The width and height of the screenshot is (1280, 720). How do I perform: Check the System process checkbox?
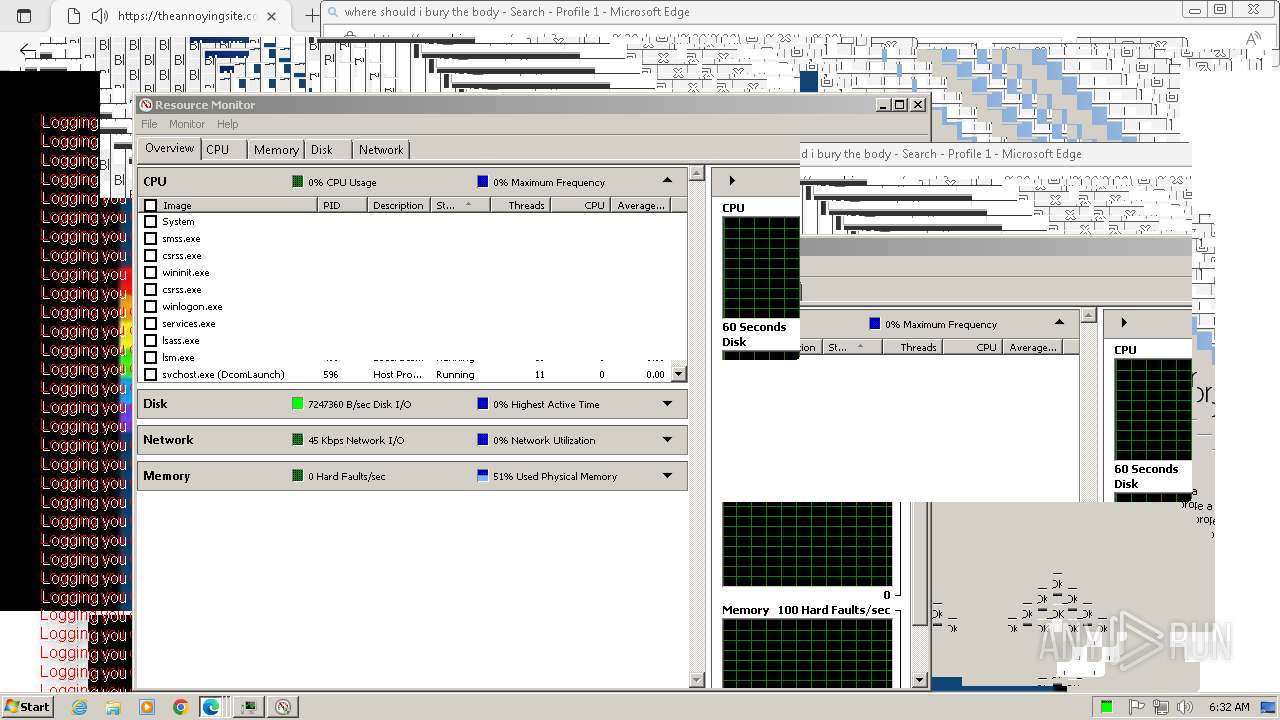[x=151, y=222]
